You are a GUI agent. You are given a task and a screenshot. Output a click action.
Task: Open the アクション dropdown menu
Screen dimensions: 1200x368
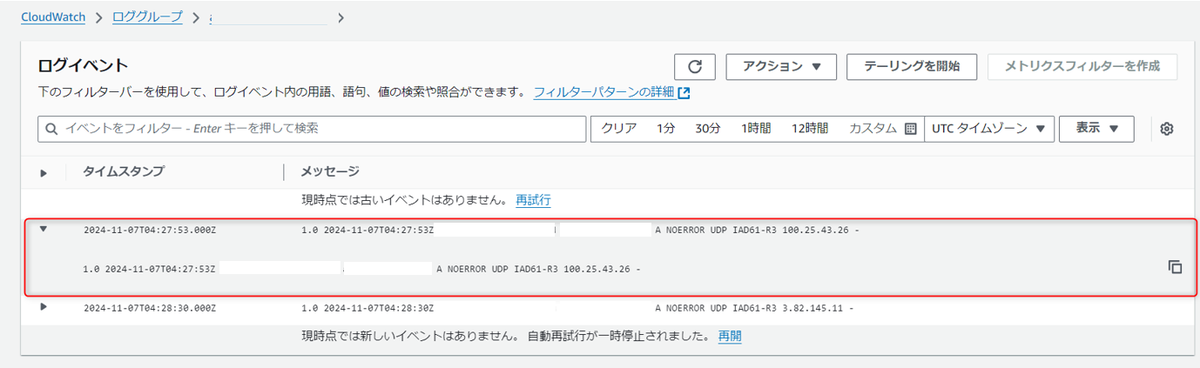click(x=781, y=66)
